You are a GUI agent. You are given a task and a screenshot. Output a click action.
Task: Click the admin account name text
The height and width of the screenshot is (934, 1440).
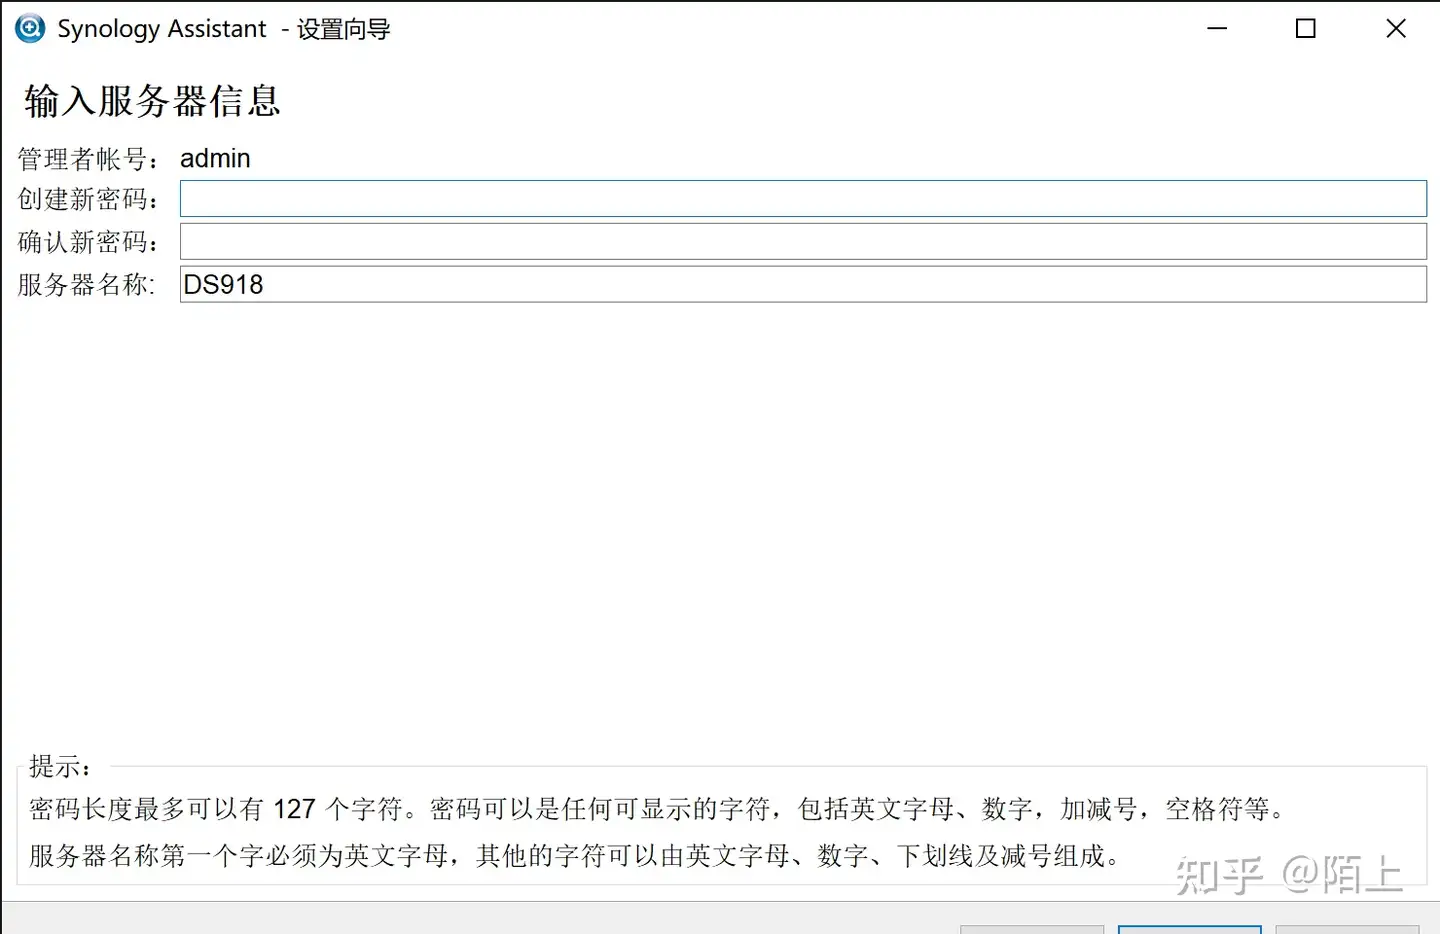[x=215, y=158]
